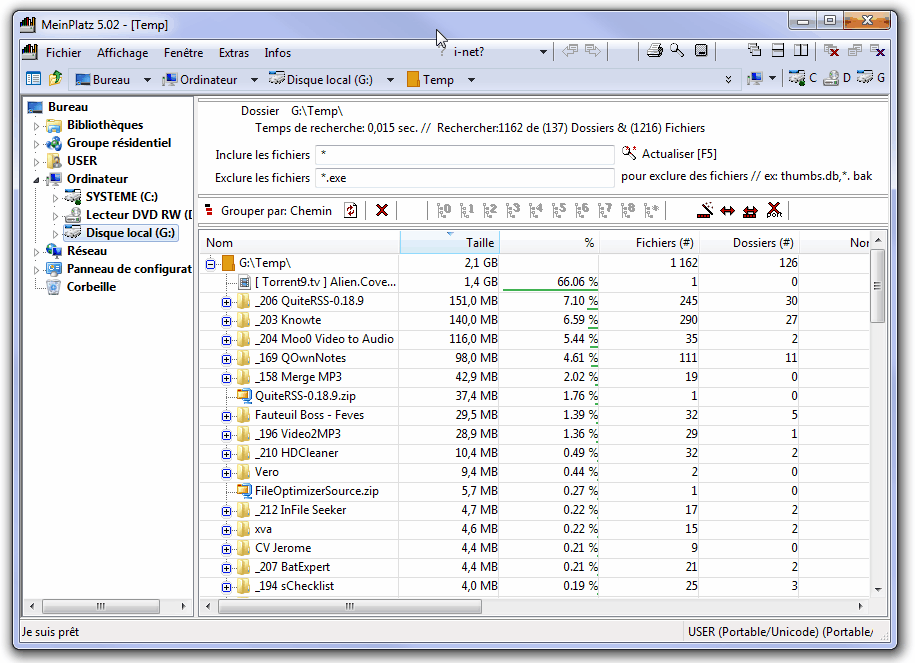Click the print icon in the toolbar
This screenshot has width=915, height=663.
tap(654, 51)
